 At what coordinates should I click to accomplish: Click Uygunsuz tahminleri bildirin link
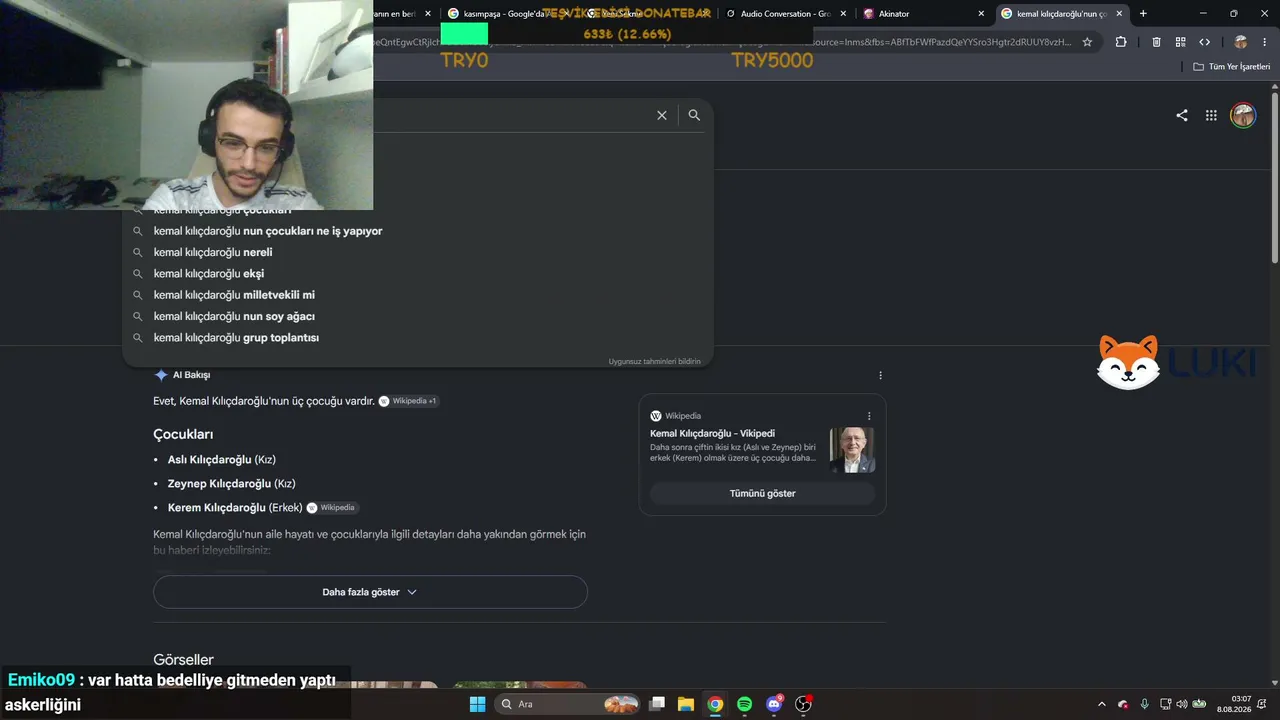(654, 361)
